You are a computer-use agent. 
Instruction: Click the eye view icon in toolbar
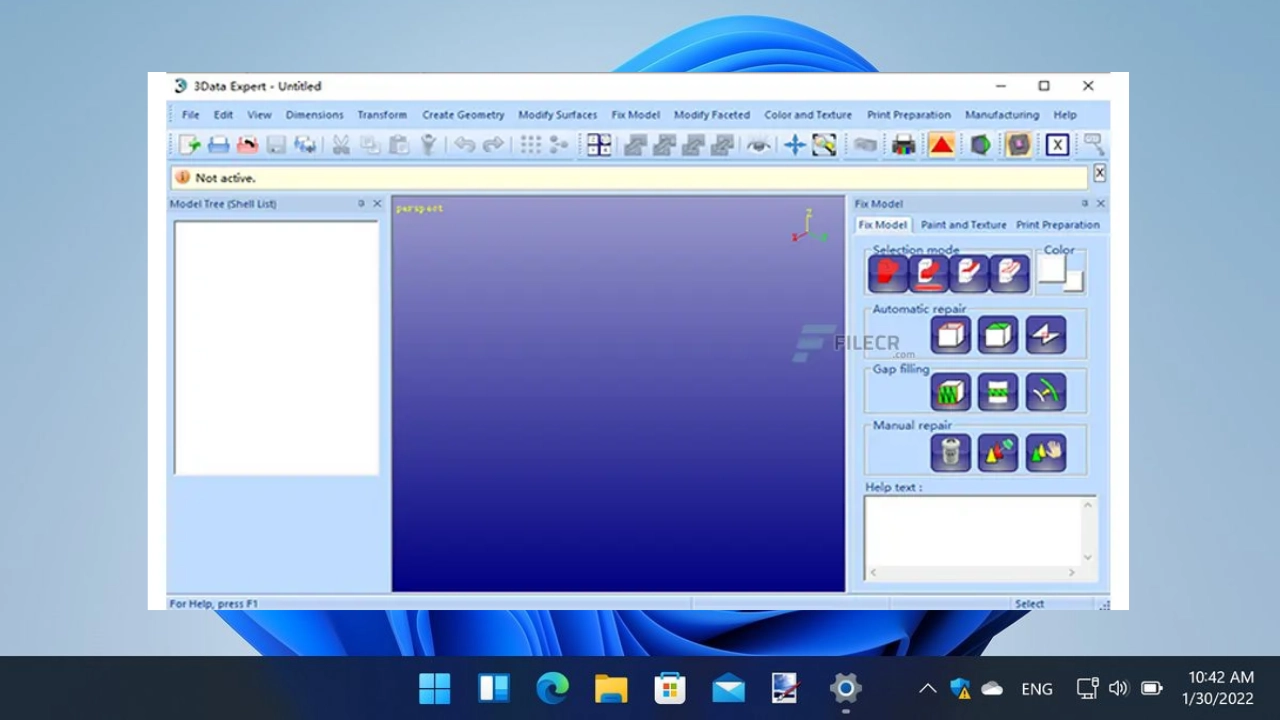click(759, 145)
